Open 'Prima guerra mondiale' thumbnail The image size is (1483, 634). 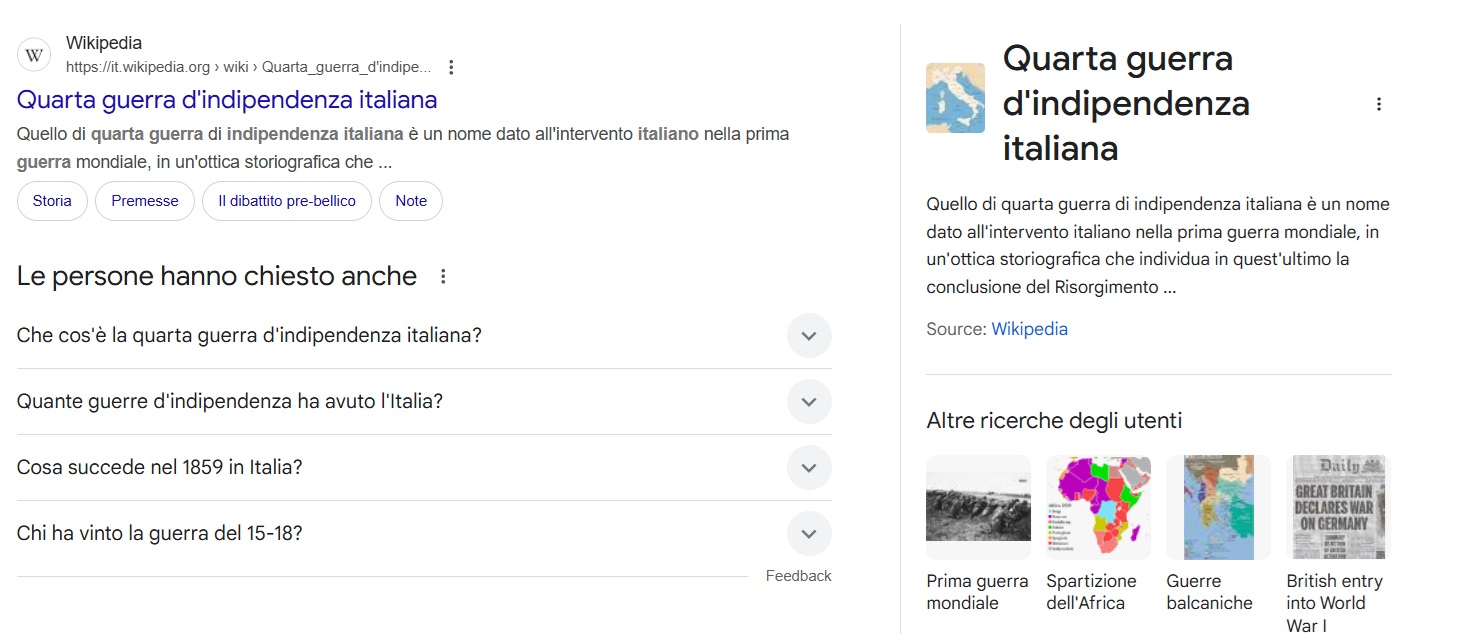coord(978,507)
